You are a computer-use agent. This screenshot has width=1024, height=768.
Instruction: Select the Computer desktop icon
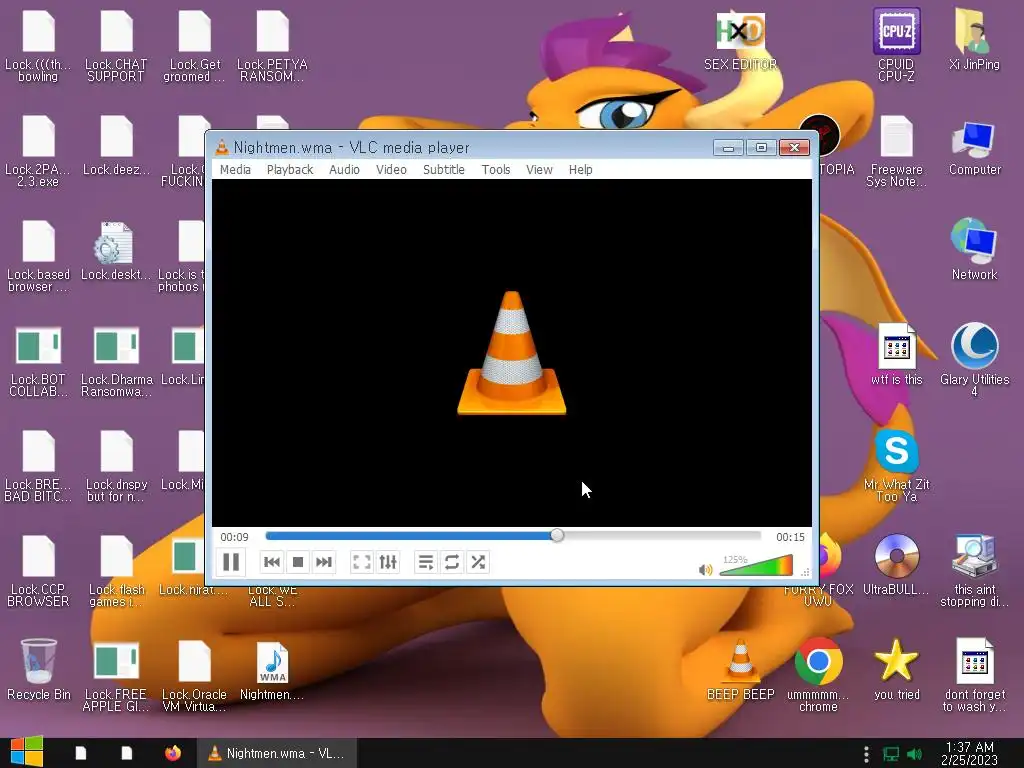[x=974, y=148]
